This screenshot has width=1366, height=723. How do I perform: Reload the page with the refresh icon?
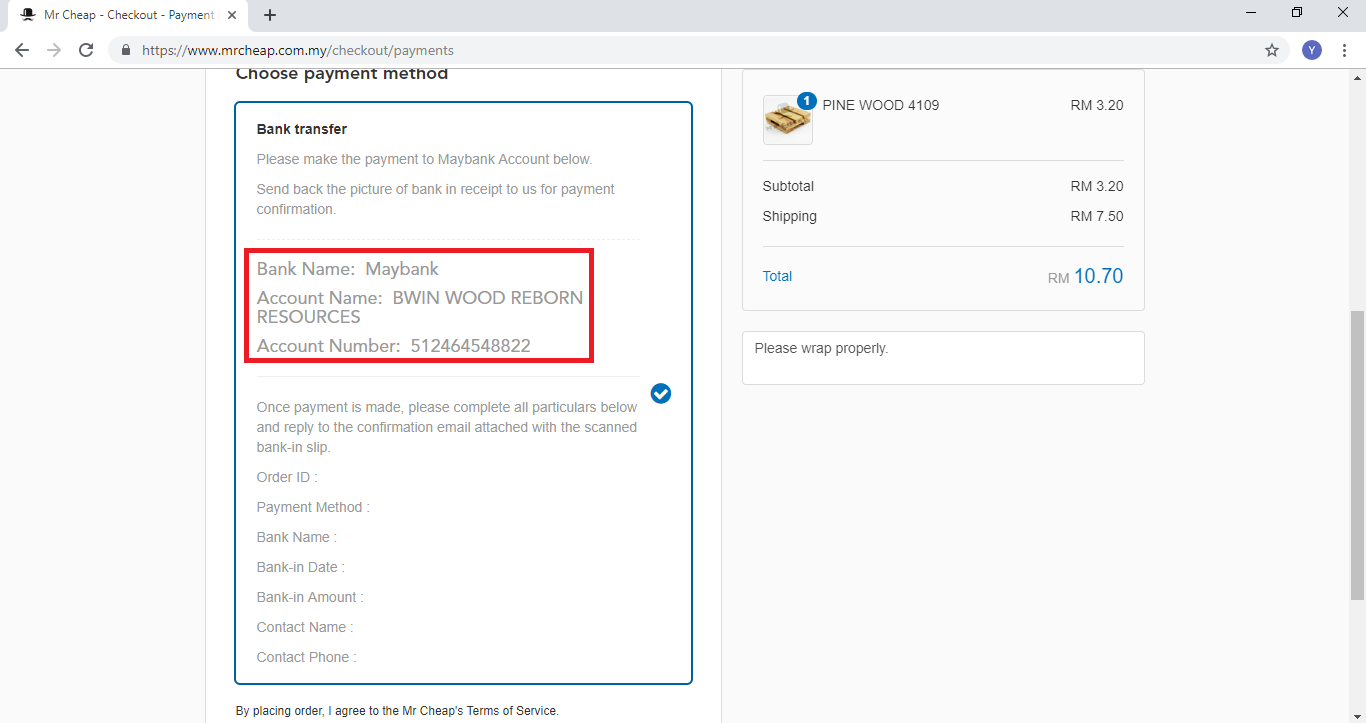[86, 50]
